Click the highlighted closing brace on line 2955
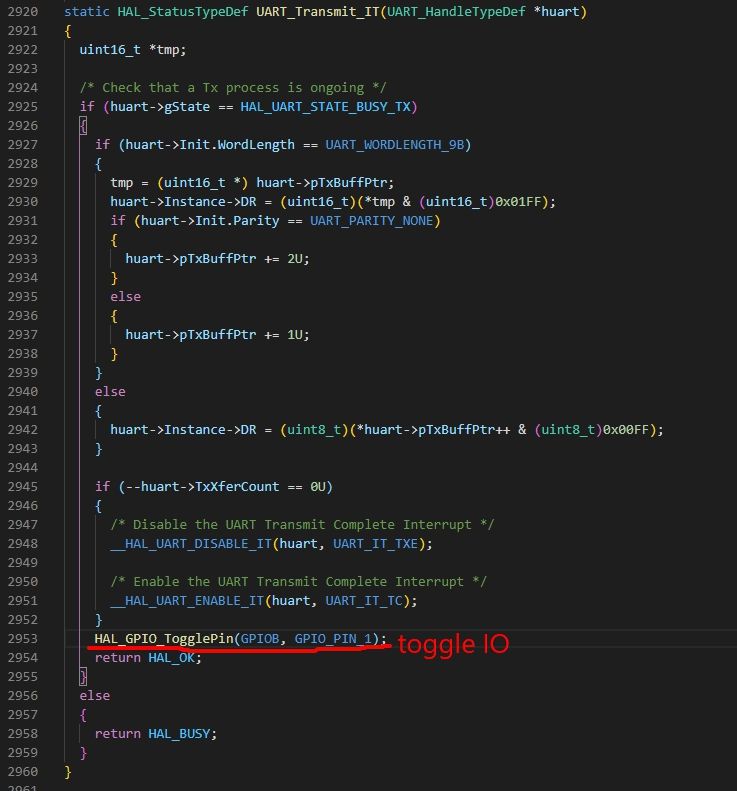 pyautogui.click(x=83, y=677)
